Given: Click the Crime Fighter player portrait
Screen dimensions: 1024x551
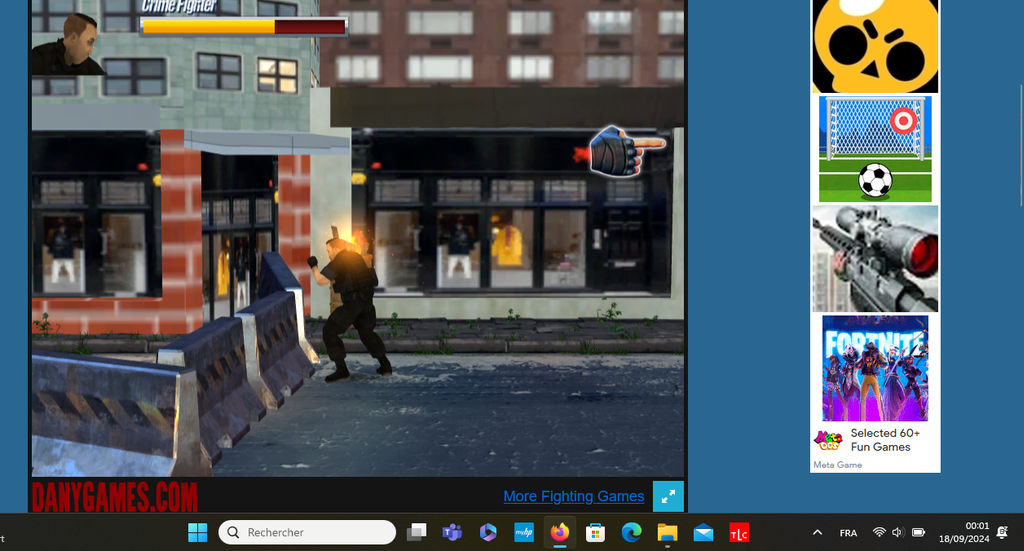Looking at the screenshot, I should point(67,44).
